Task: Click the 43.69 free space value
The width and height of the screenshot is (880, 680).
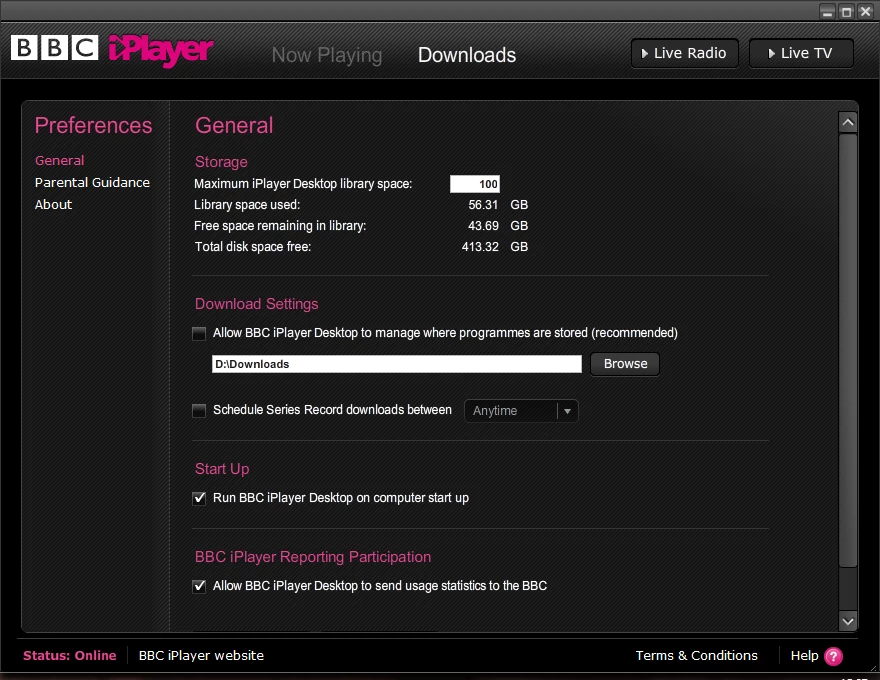Action: 483,226
